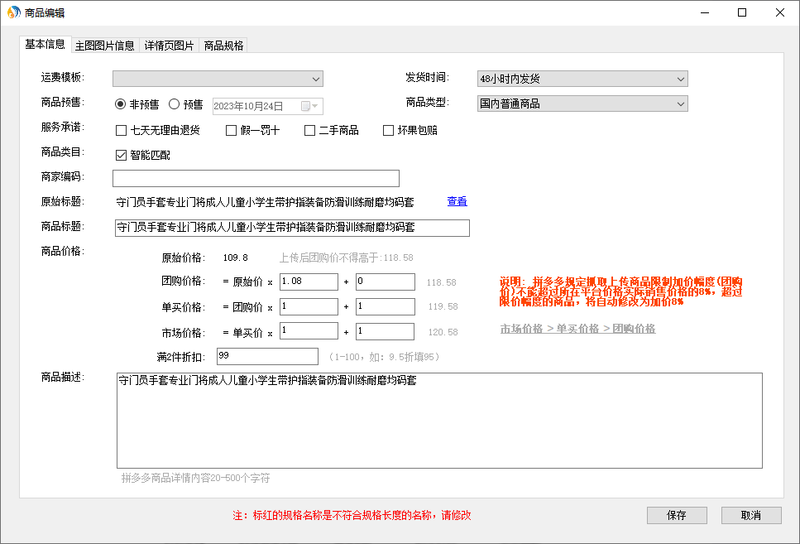Click the 团购价格 multiplier field 1.08
This screenshot has width=800, height=544.
(x=309, y=282)
